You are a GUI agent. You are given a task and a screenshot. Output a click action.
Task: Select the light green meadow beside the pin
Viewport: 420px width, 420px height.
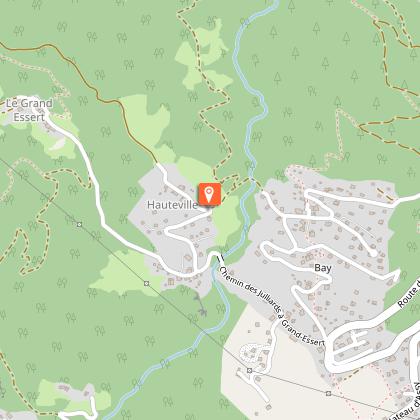click(227, 220)
